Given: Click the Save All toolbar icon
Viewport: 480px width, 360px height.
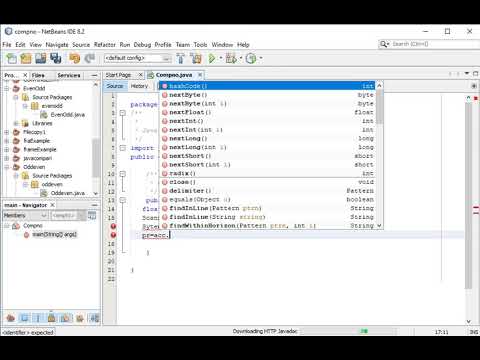Looking at the screenshot, I should pyautogui.click(x=56, y=58).
